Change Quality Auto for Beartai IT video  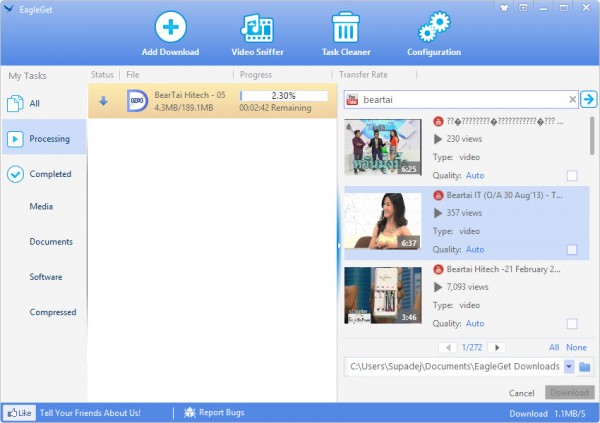[x=475, y=249]
